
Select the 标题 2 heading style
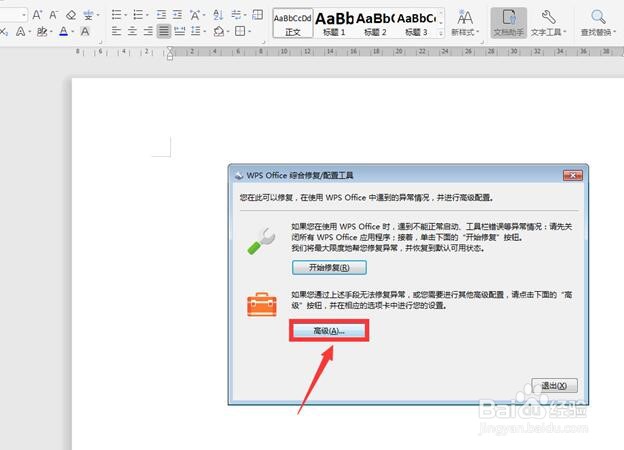(x=375, y=23)
